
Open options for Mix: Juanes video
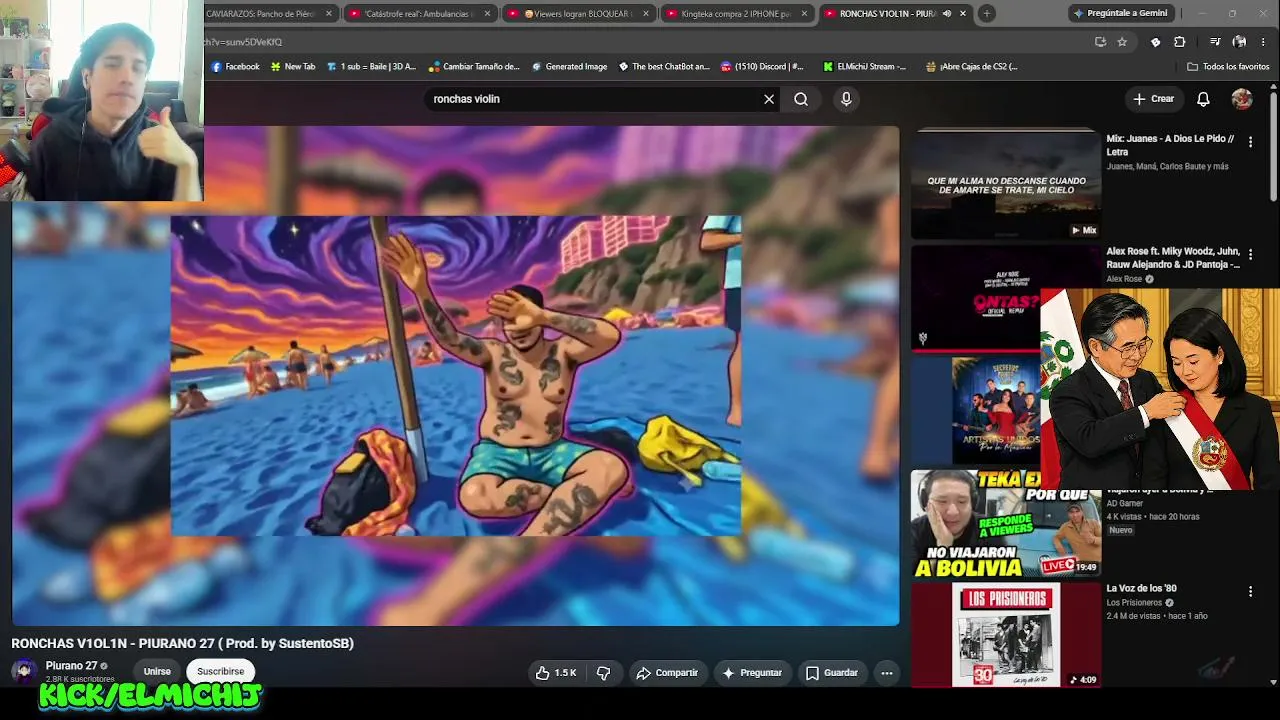[1250, 142]
